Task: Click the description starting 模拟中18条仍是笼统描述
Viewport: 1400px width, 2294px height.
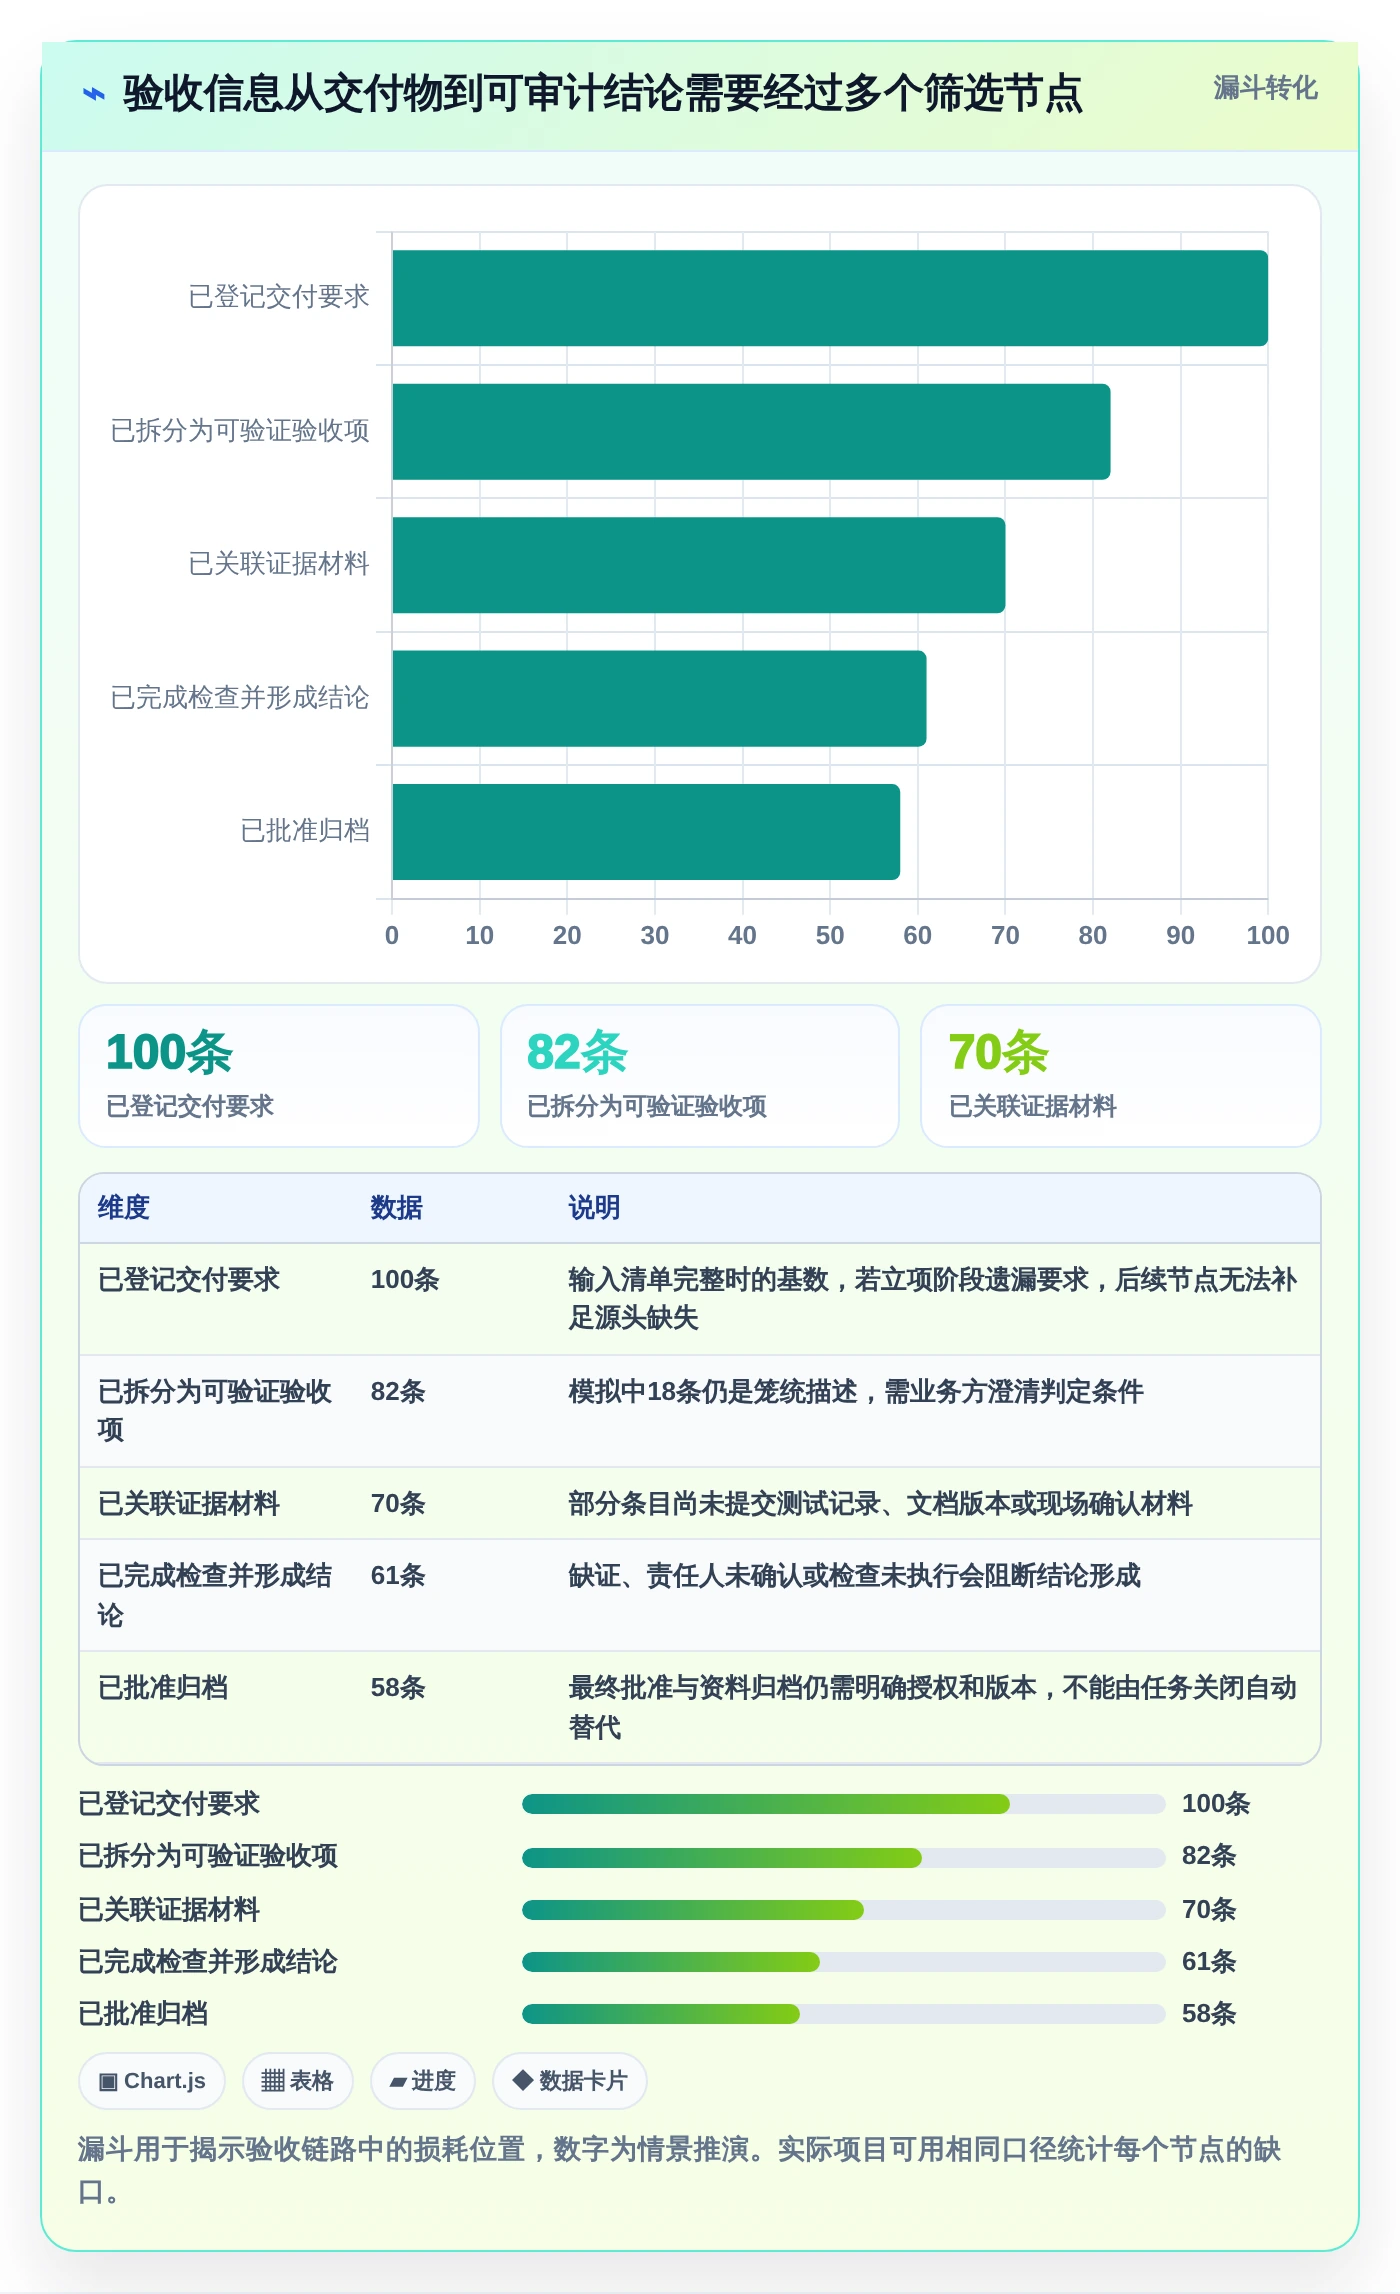Action: point(855,1391)
